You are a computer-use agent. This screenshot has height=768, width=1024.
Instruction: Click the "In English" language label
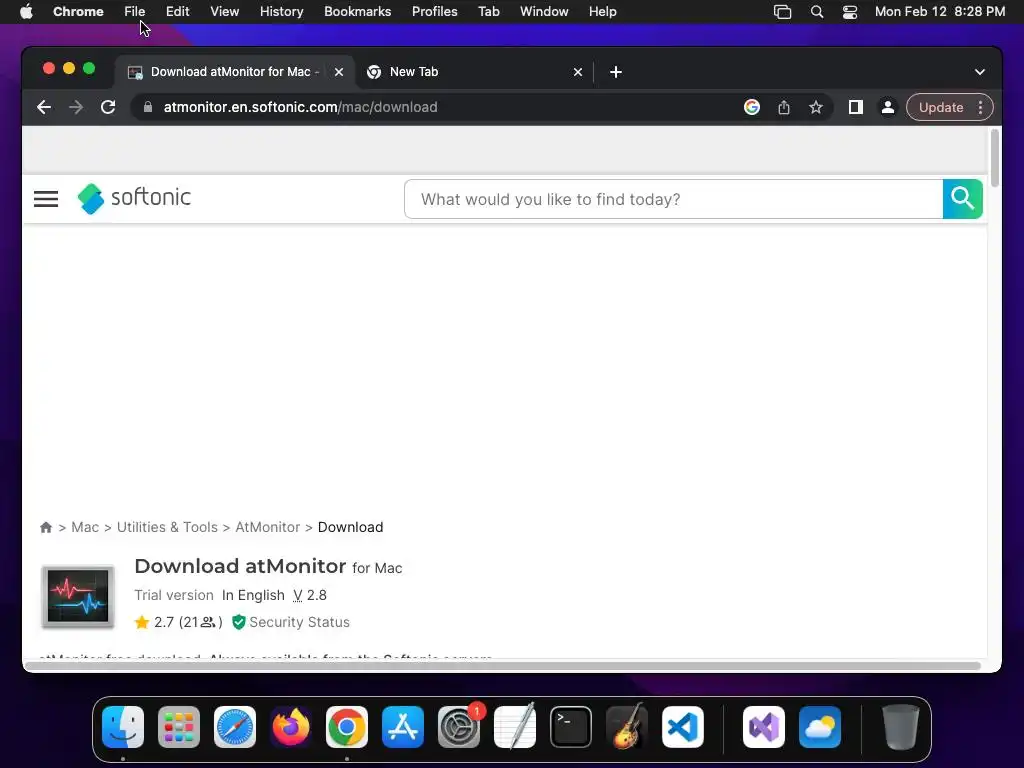[x=253, y=595]
